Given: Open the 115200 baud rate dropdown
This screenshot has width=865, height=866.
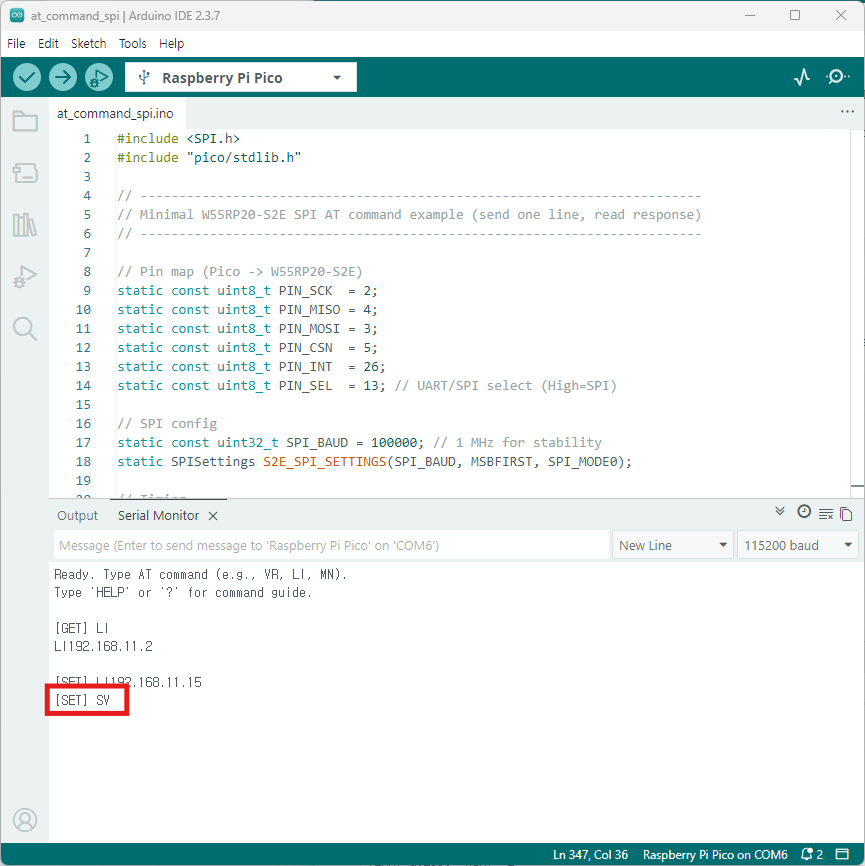Looking at the screenshot, I should tap(797, 545).
